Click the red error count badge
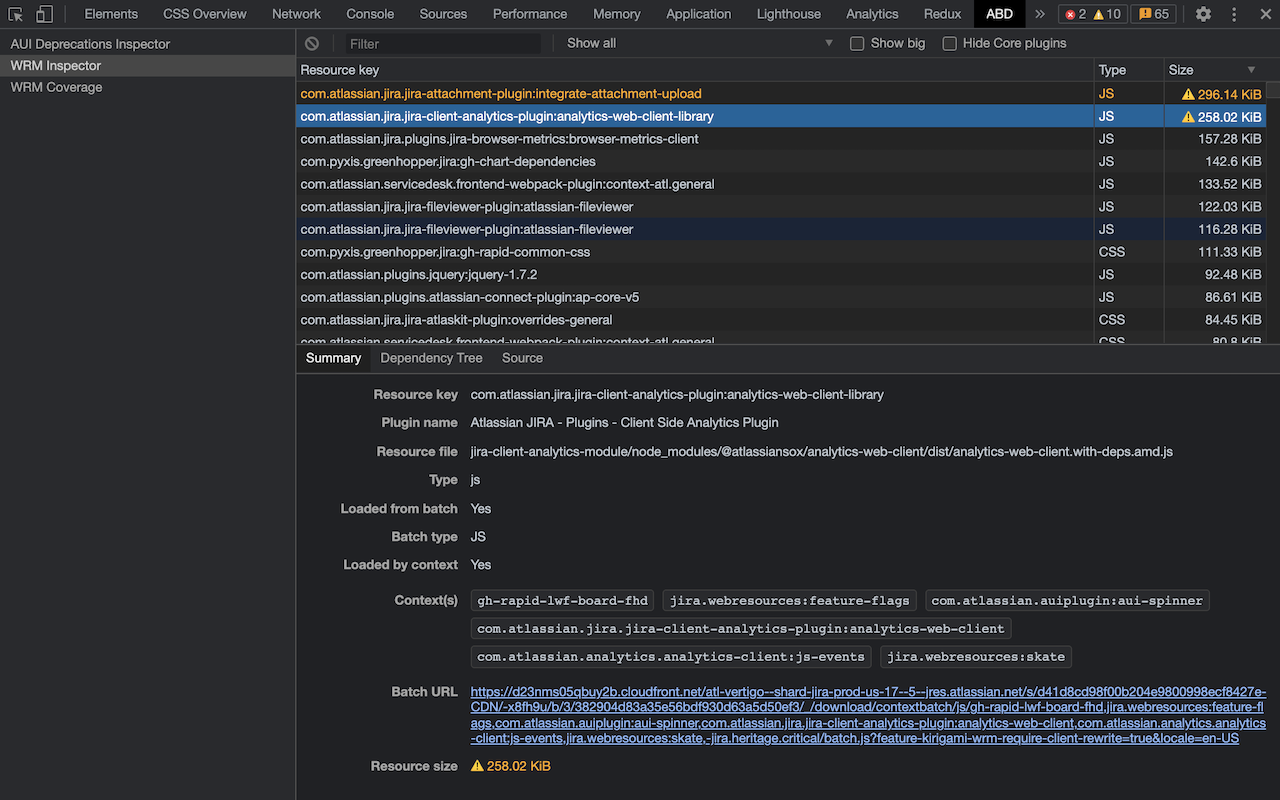1280x800 pixels. click(x=1076, y=14)
